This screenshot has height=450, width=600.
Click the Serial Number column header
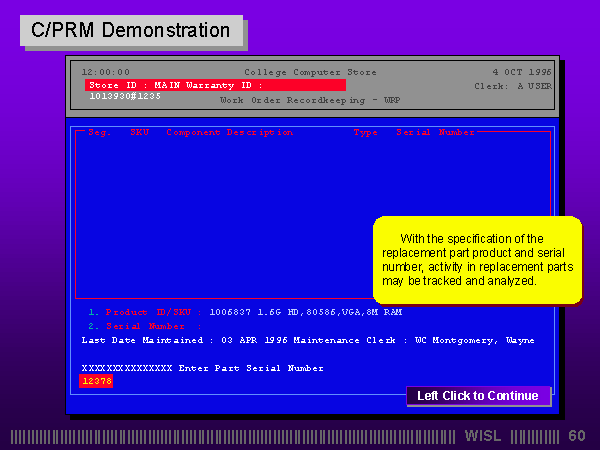(x=435, y=132)
